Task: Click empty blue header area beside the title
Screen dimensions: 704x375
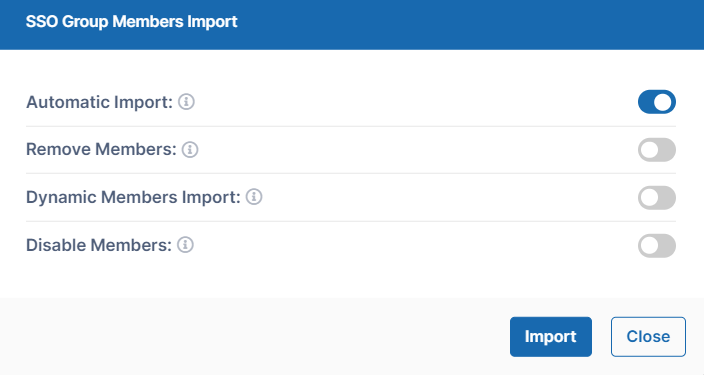Action: (449, 22)
